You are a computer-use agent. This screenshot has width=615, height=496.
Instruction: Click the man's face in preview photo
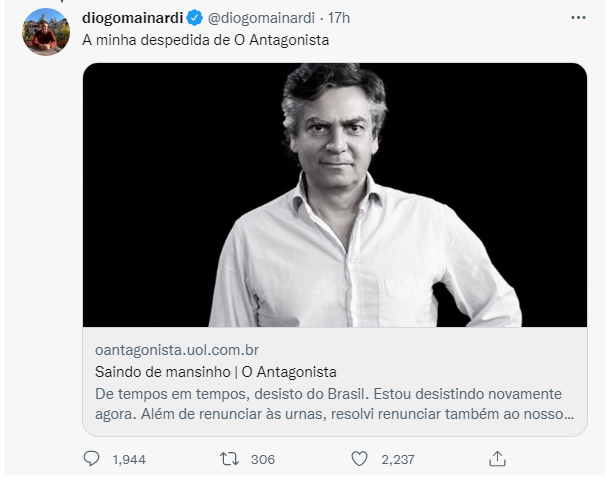(x=335, y=133)
